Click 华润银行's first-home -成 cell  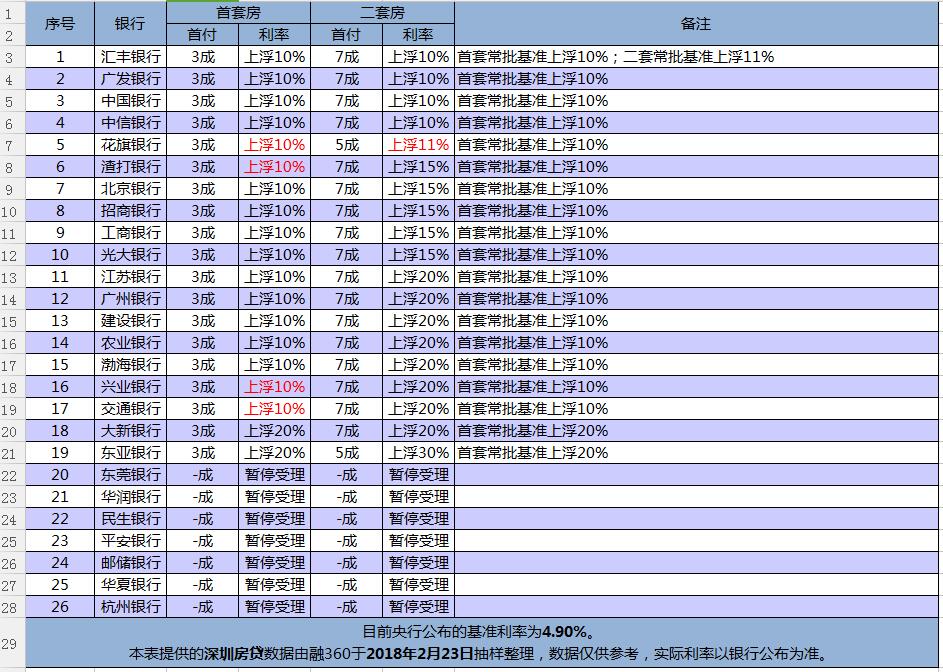(x=202, y=496)
